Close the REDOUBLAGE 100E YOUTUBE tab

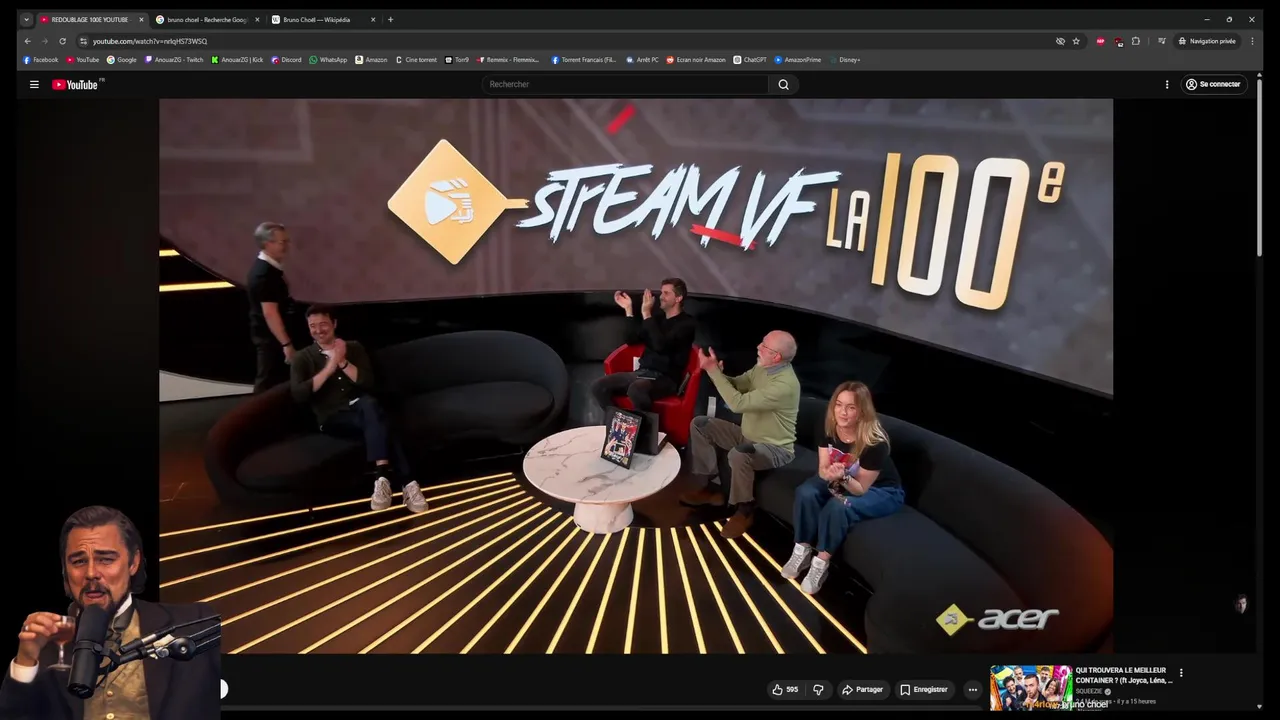pos(141,19)
